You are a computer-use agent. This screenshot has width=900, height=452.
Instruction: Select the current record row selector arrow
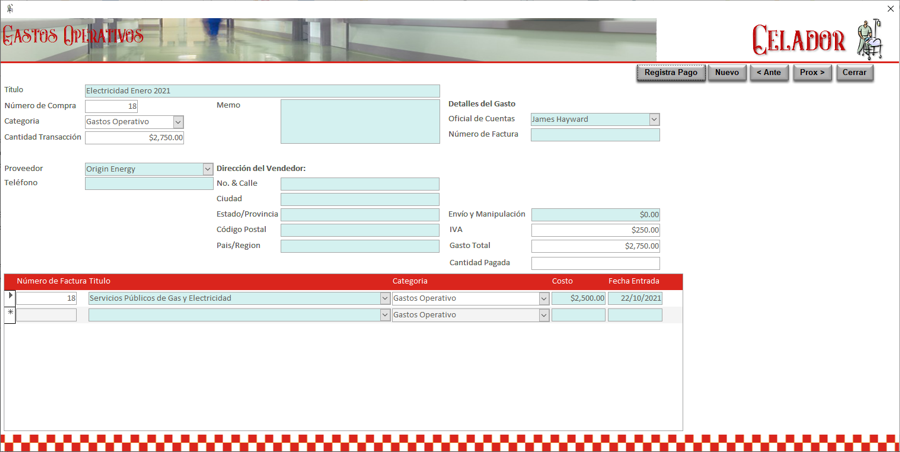[x=10, y=297]
